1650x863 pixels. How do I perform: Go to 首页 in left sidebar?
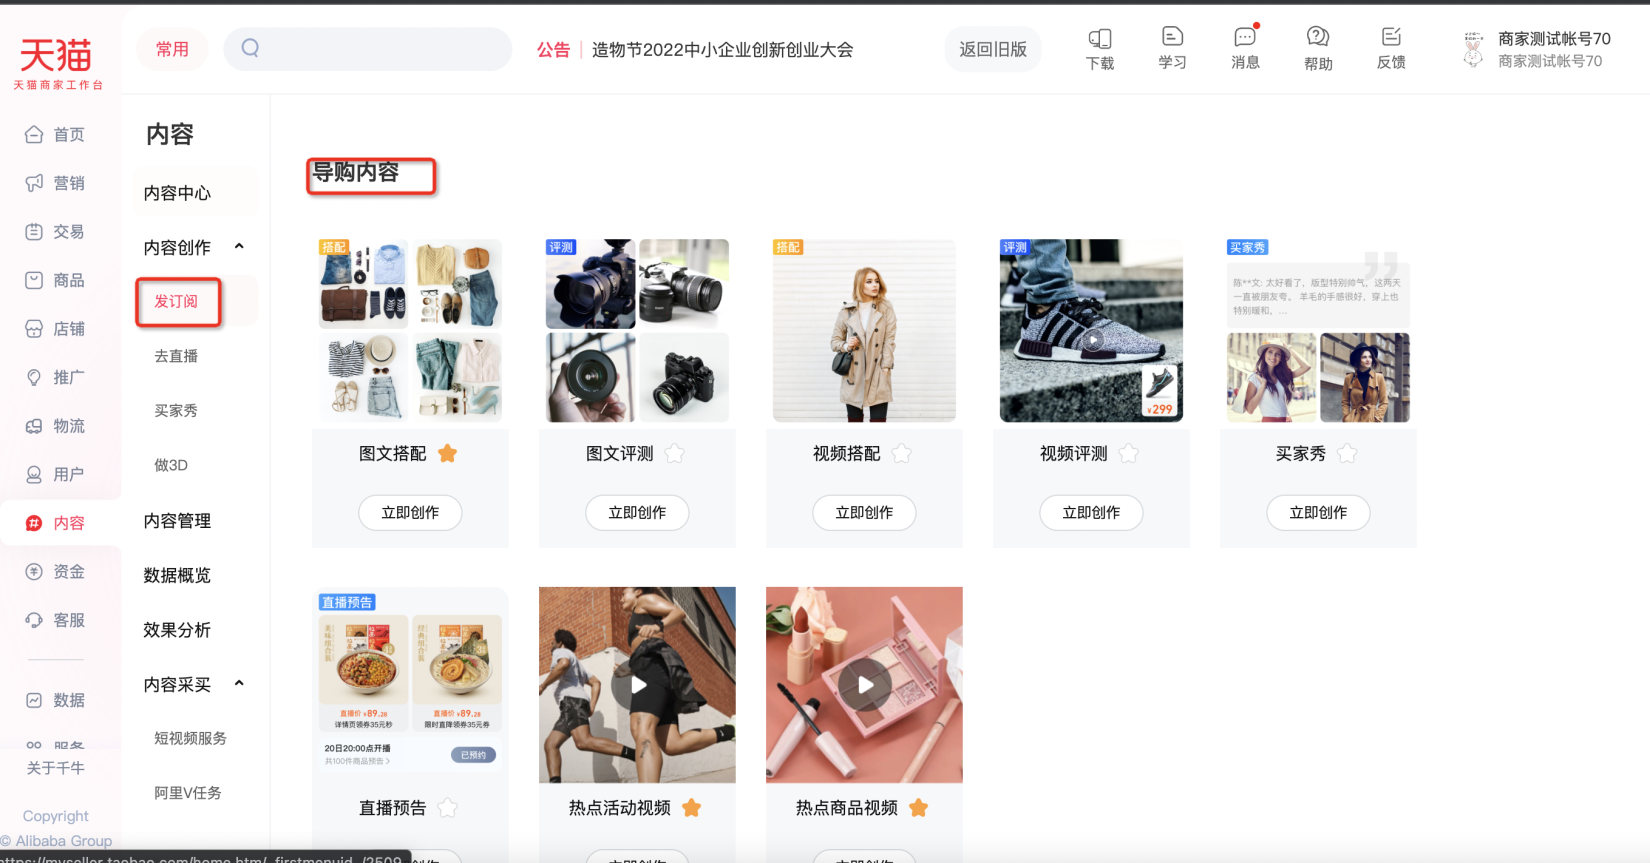pos(56,134)
